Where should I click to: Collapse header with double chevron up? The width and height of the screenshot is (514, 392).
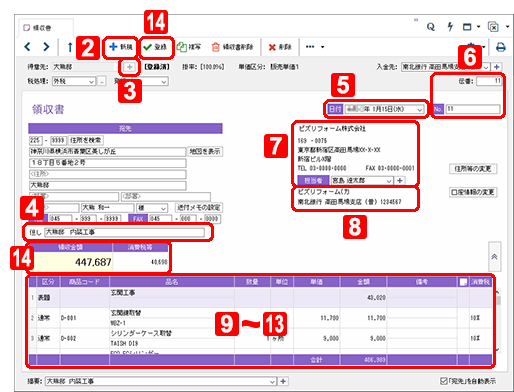click(x=494, y=257)
